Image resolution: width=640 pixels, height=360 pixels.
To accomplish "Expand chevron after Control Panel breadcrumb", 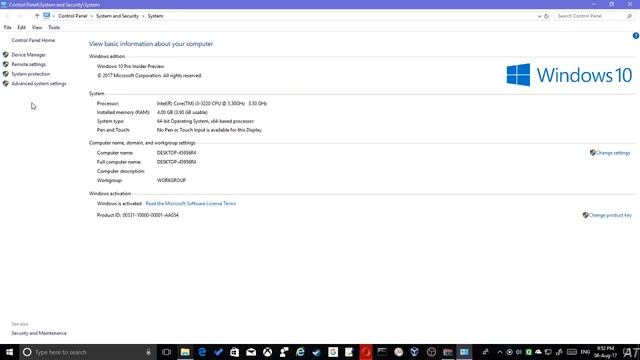I will (x=91, y=16).
